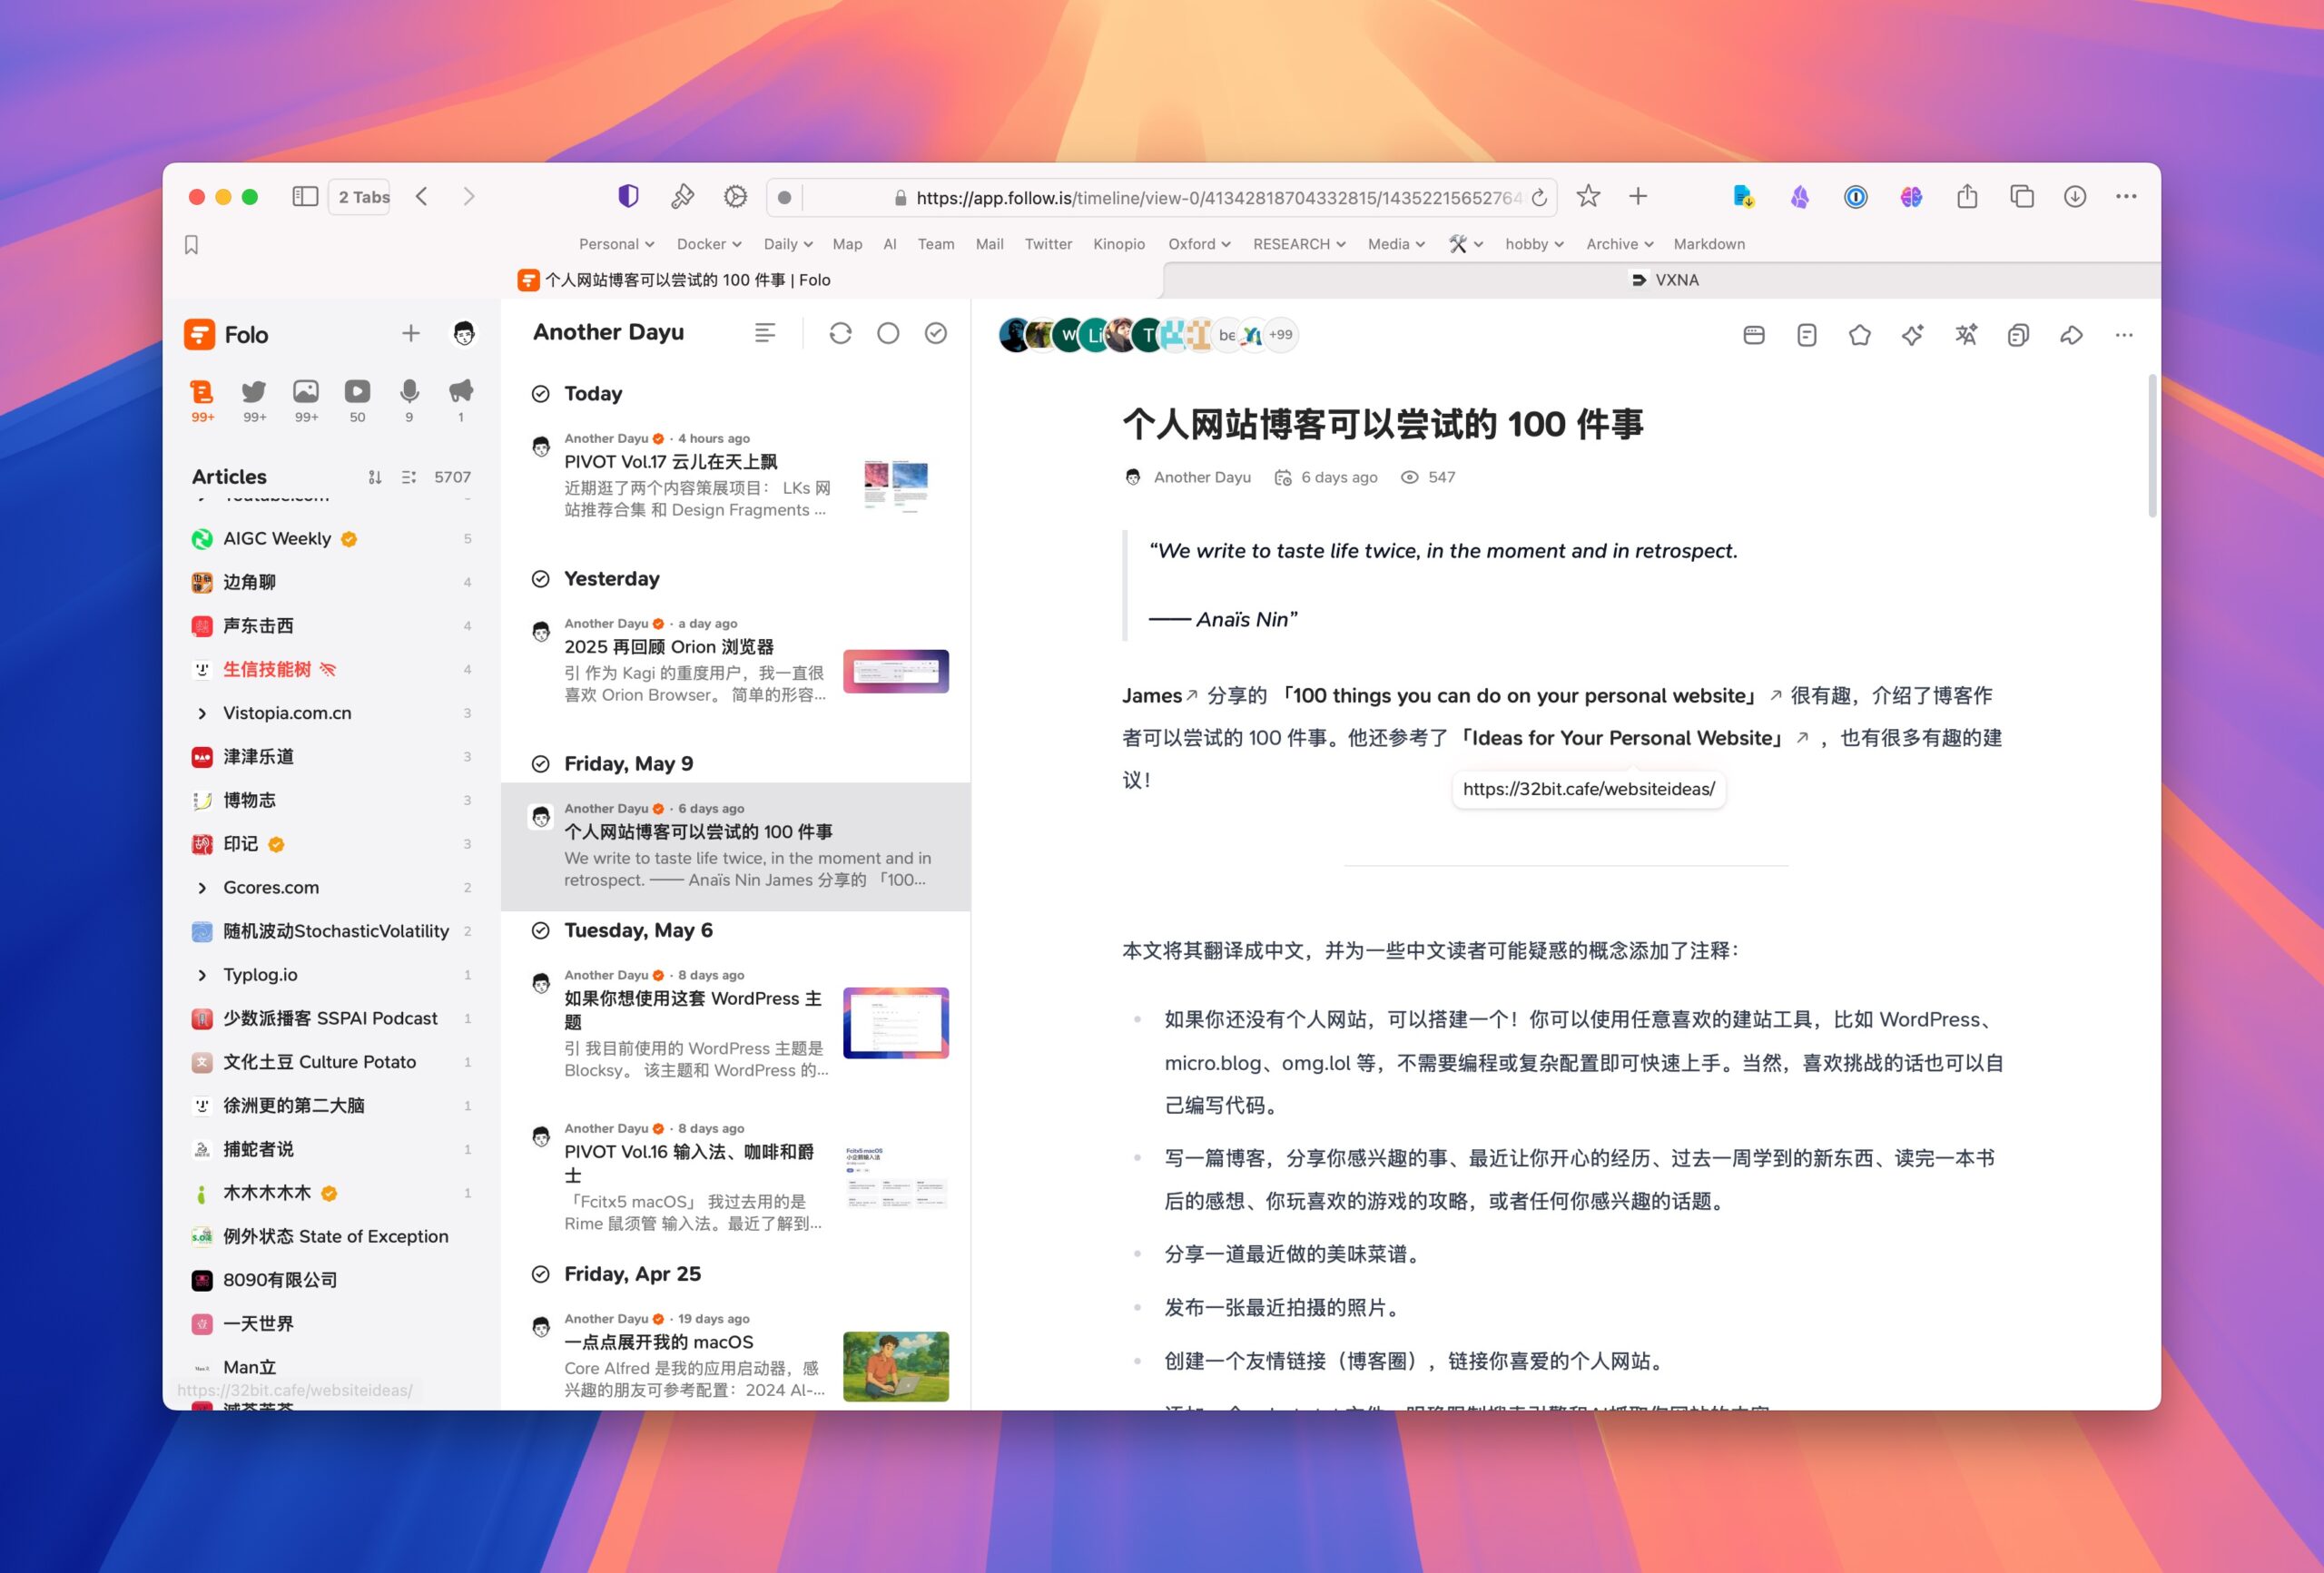Image resolution: width=2324 pixels, height=1573 pixels.
Task: Open the Kinopio bookmark
Action: click(1119, 244)
